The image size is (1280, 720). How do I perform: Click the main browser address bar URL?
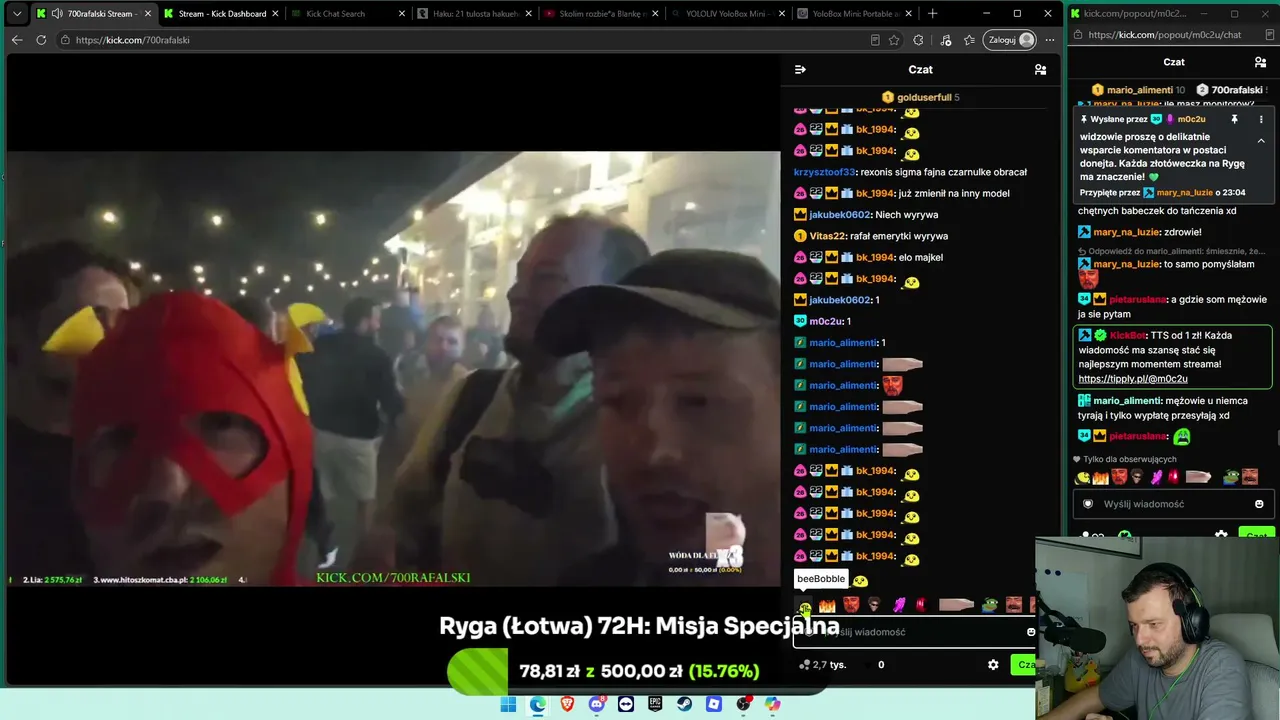pyautogui.click(x=133, y=40)
